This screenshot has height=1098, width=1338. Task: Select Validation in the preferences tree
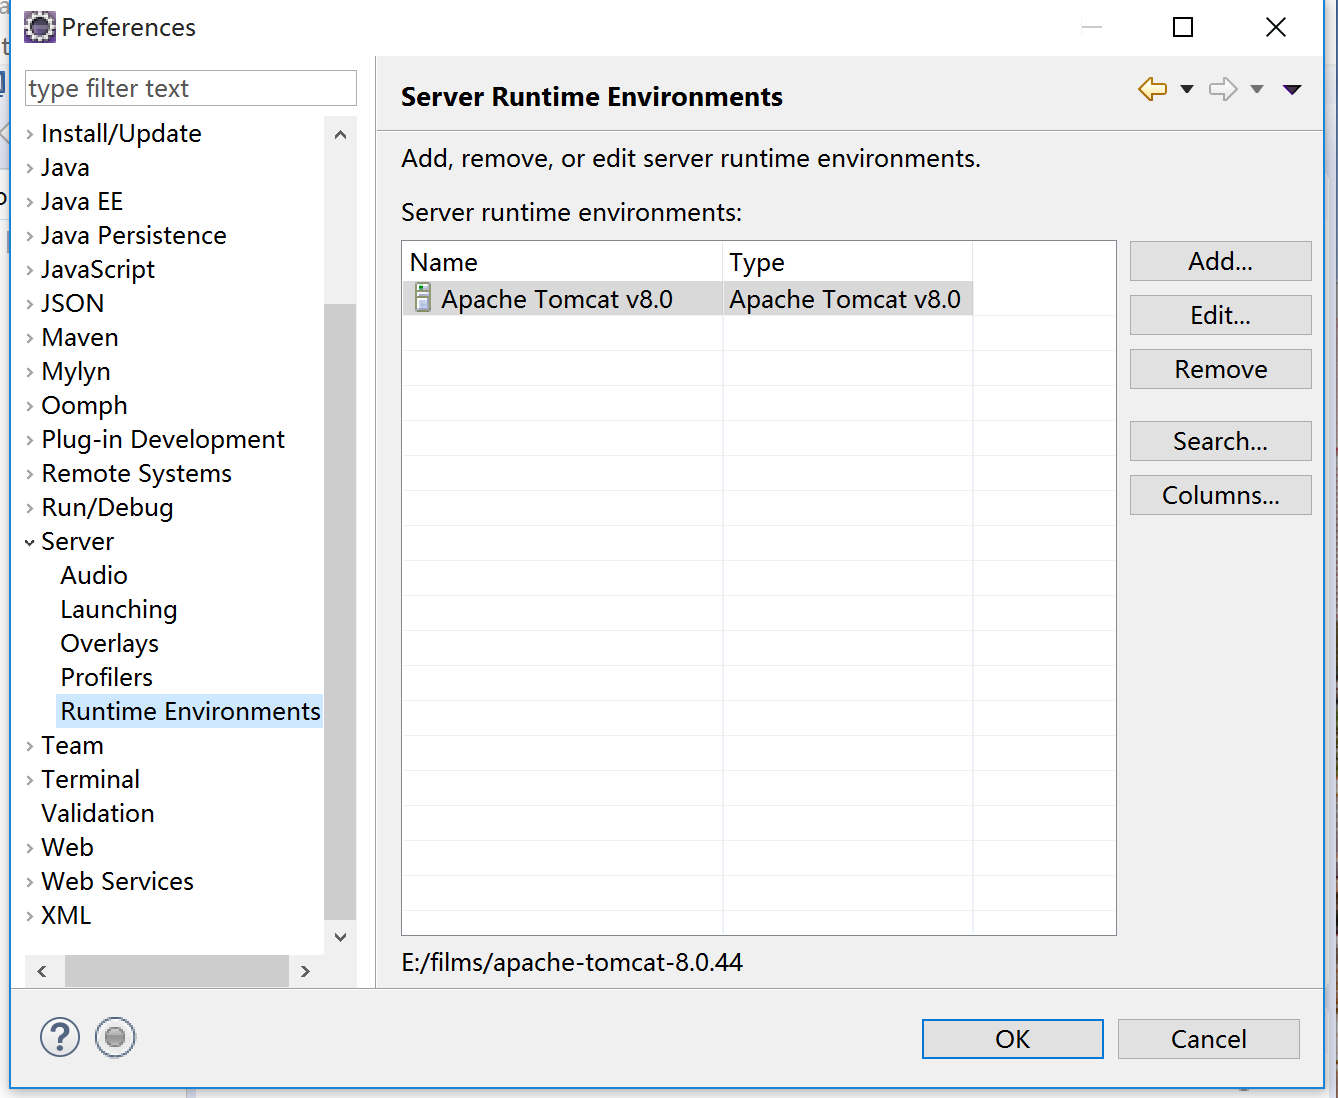(x=98, y=813)
